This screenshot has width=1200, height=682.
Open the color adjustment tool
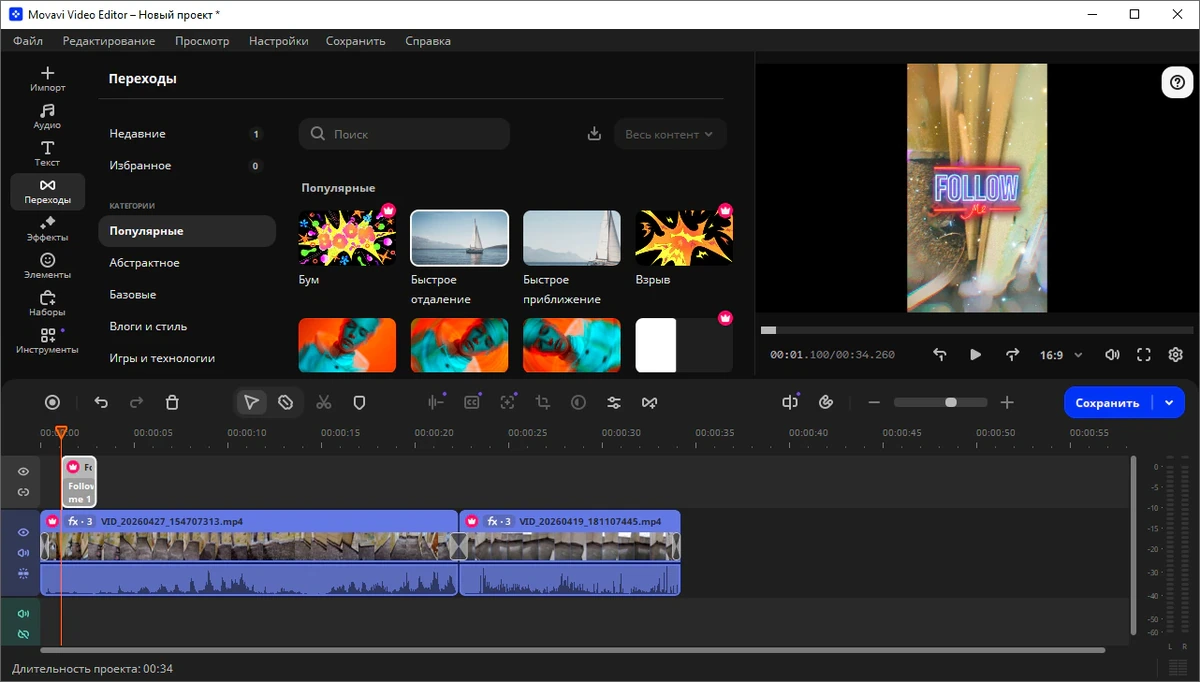point(578,402)
